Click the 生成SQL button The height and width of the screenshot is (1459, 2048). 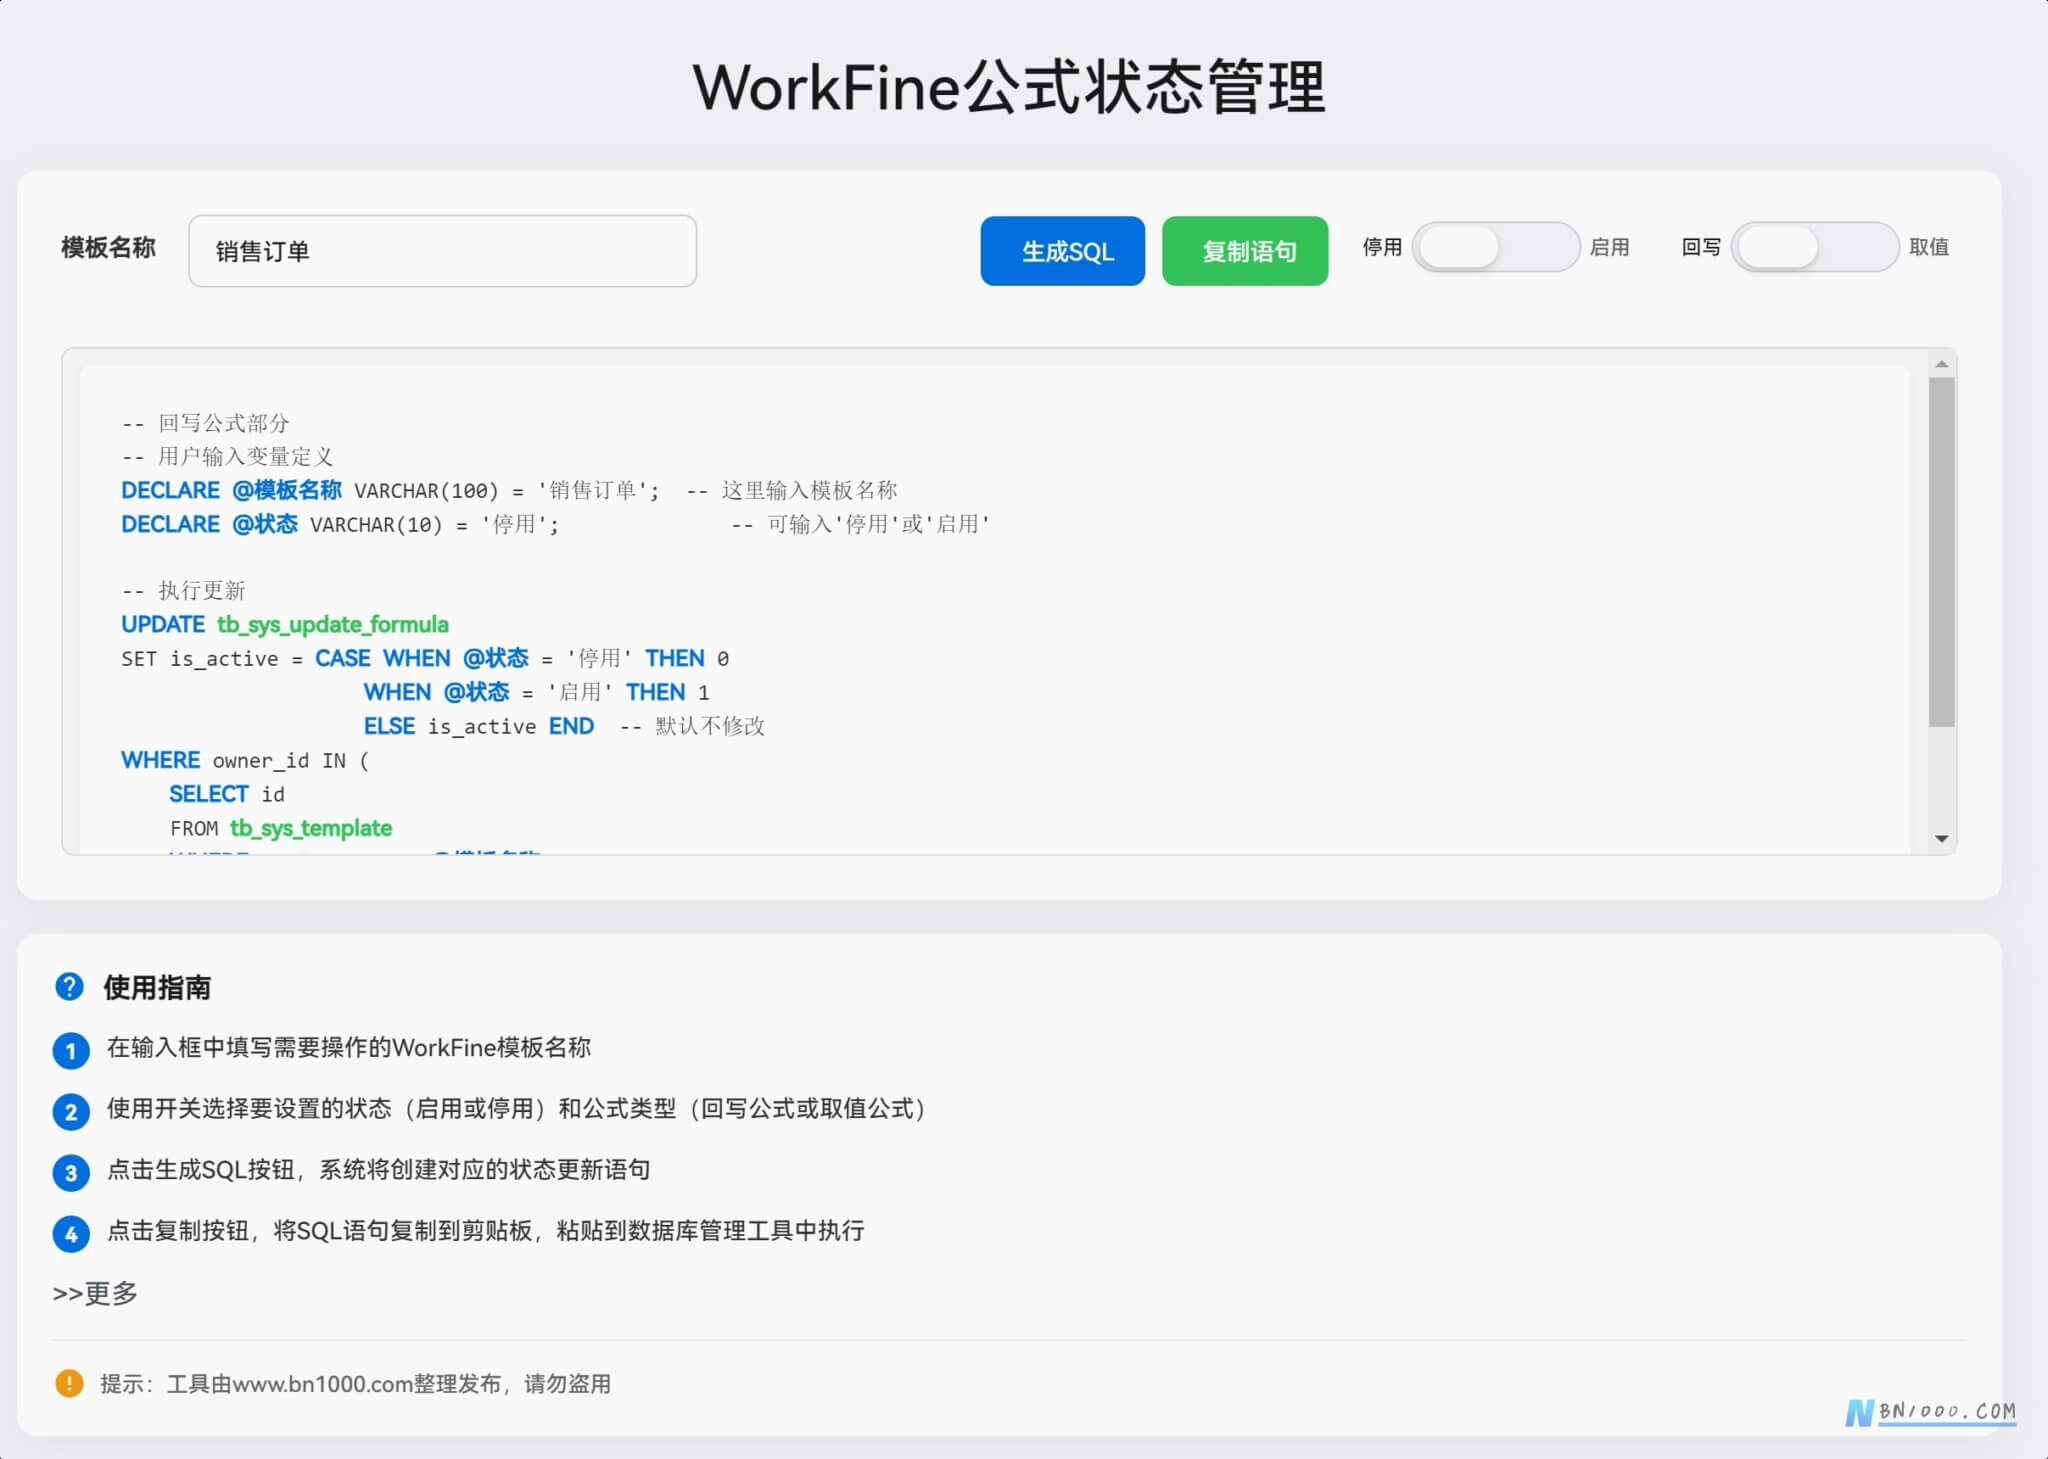(1062, 251)
